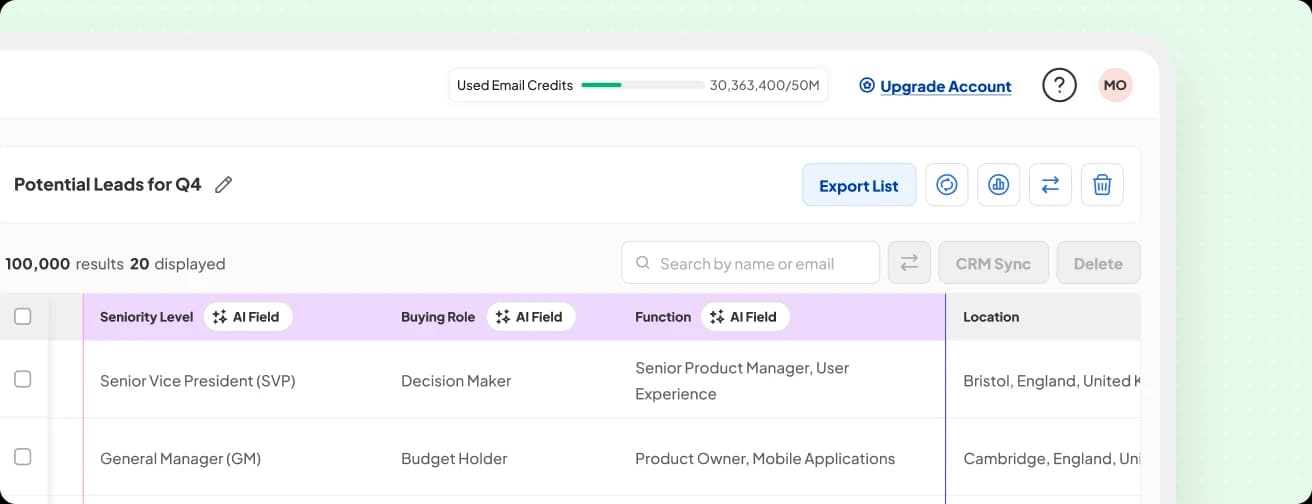Select the General Manager row checkbox

[22, 458]
